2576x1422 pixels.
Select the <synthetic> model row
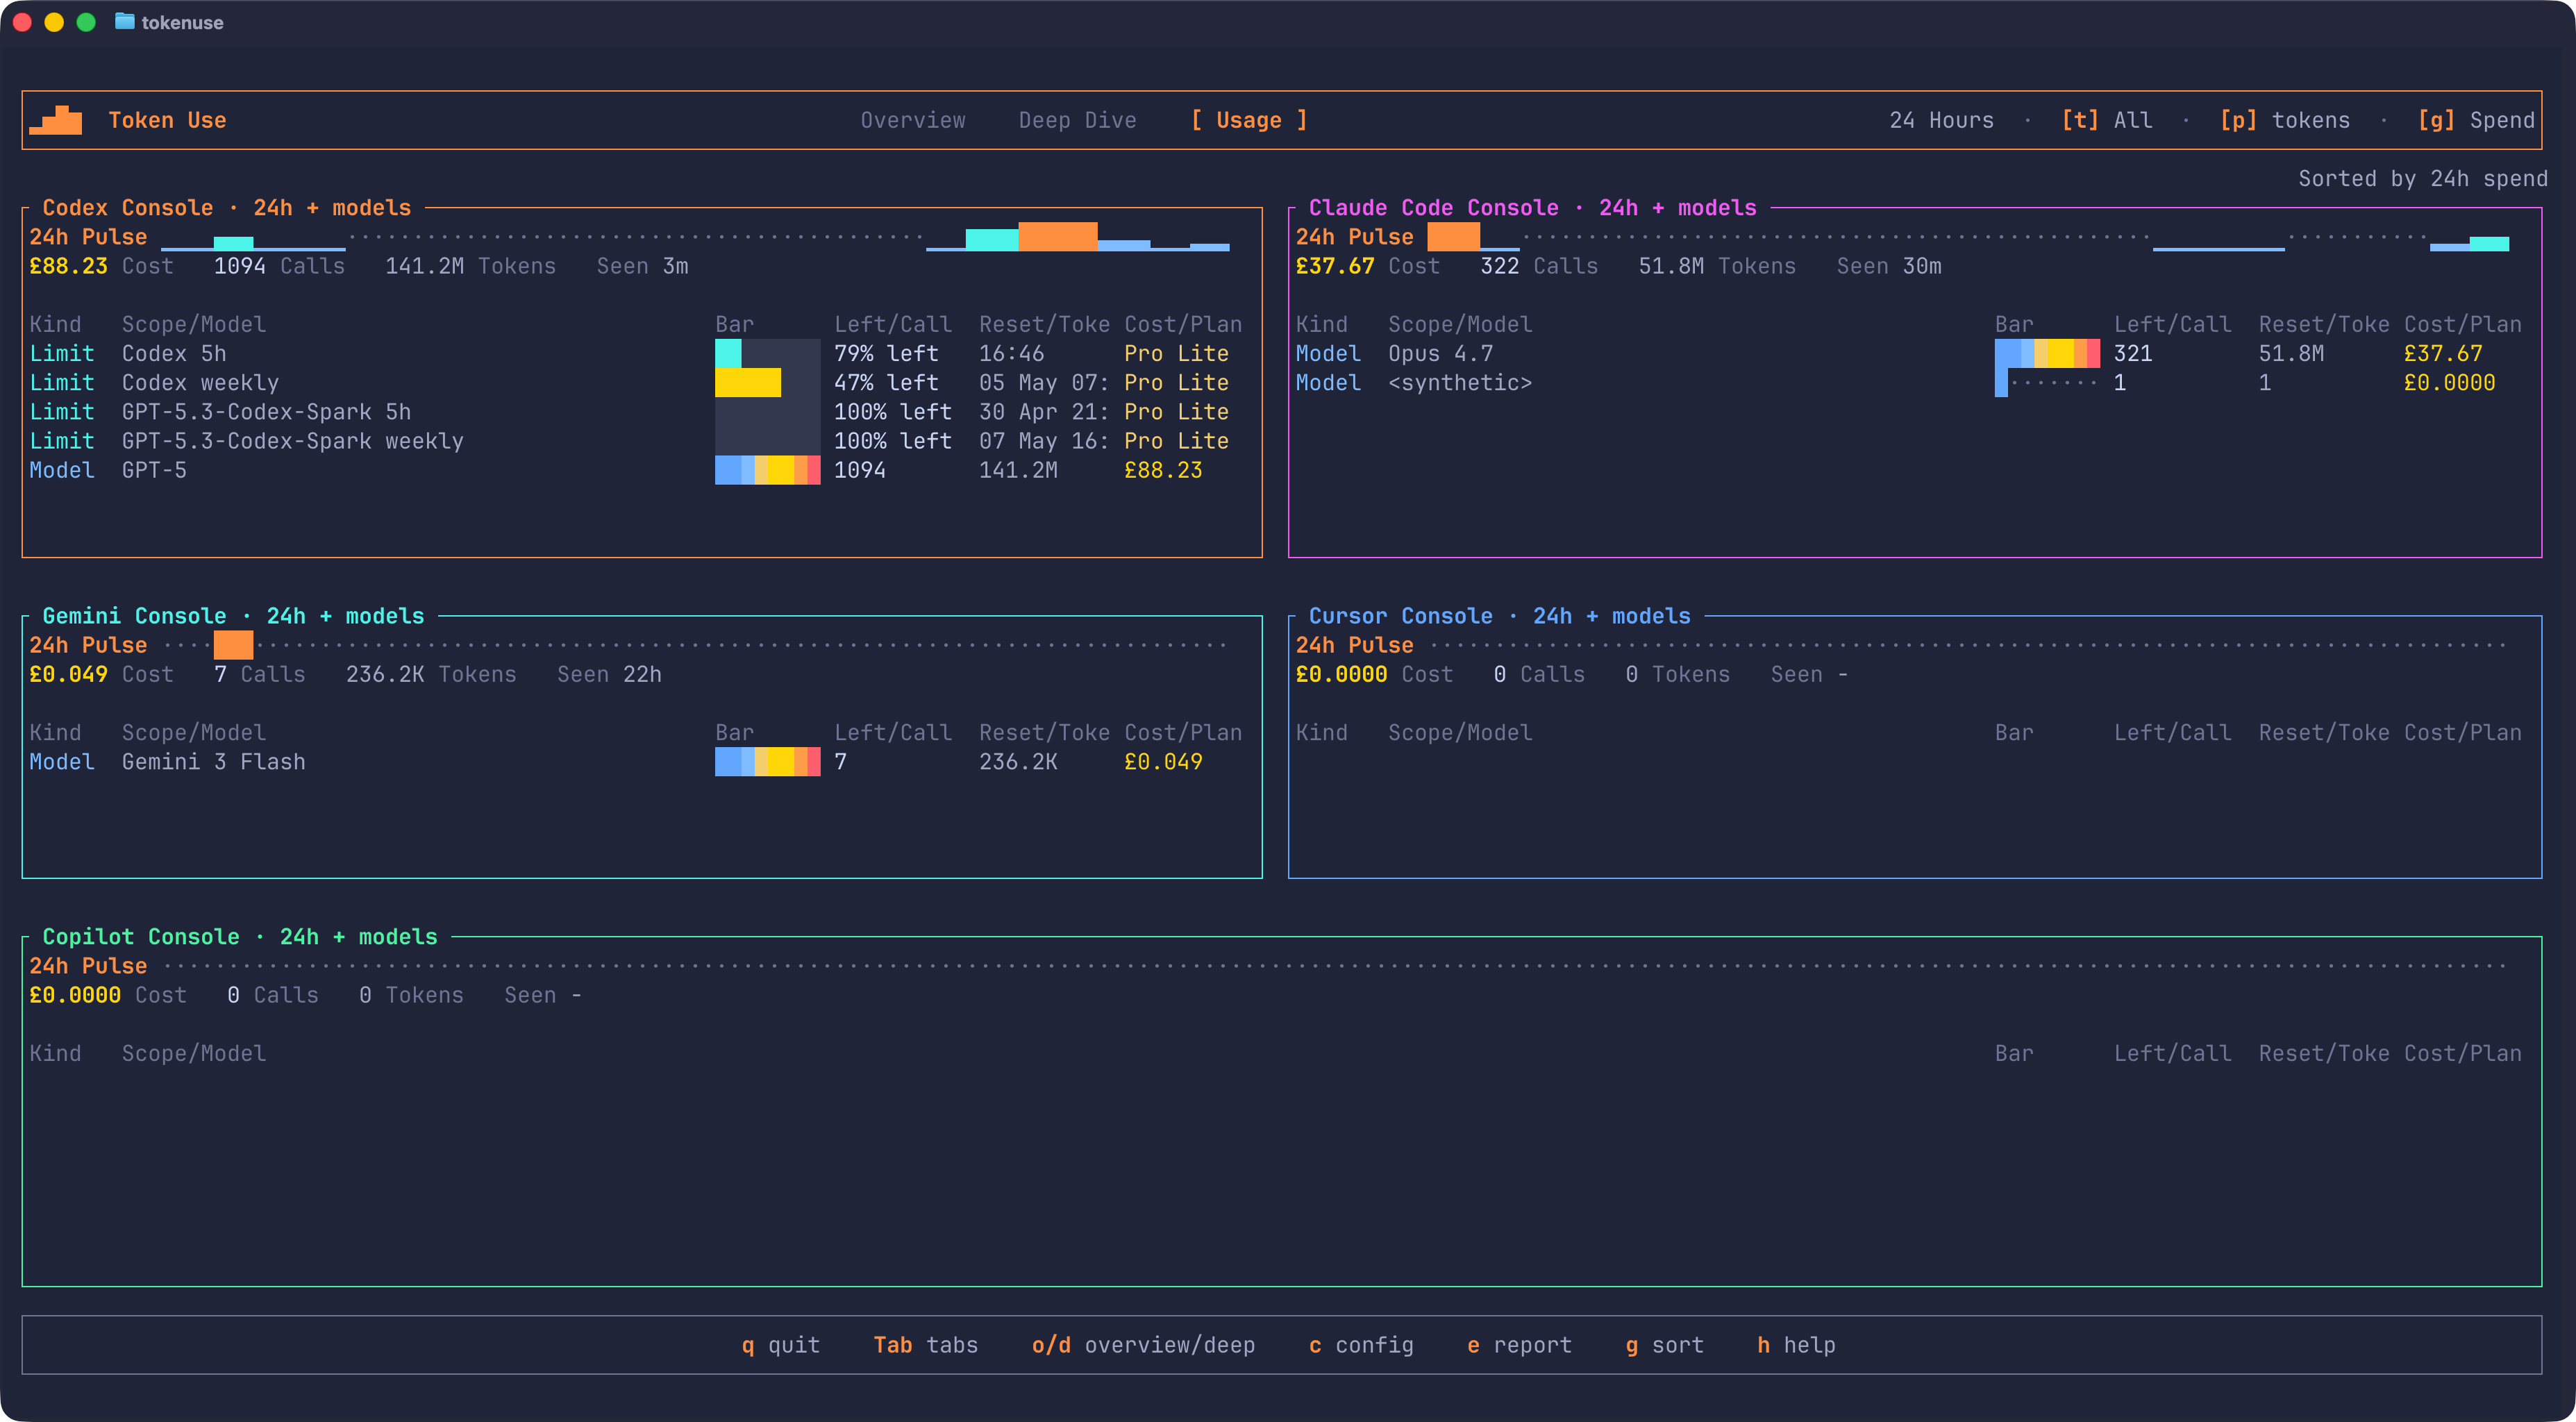tap(1909, 382)
